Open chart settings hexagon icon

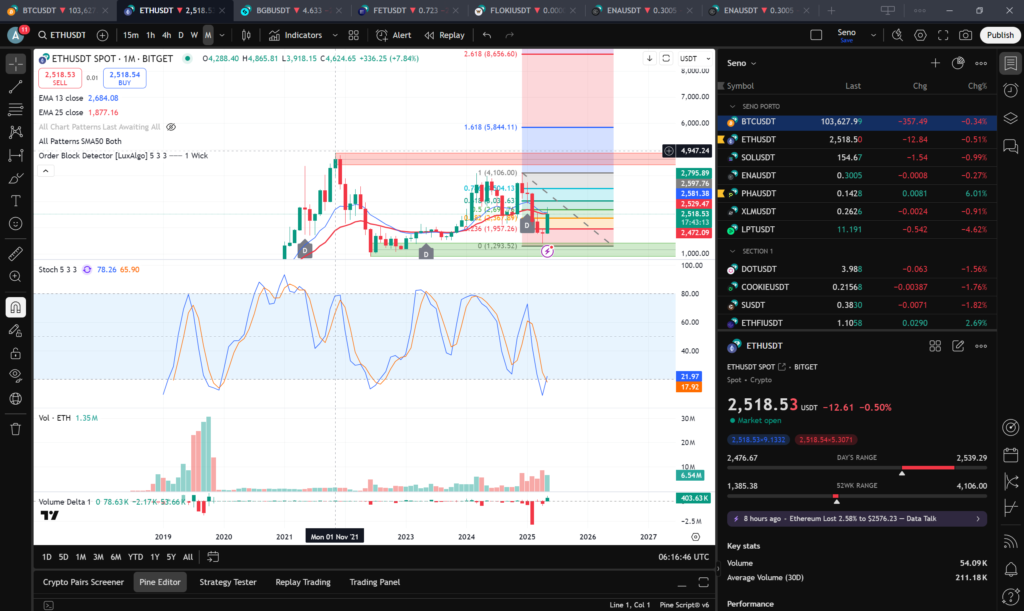920,35
